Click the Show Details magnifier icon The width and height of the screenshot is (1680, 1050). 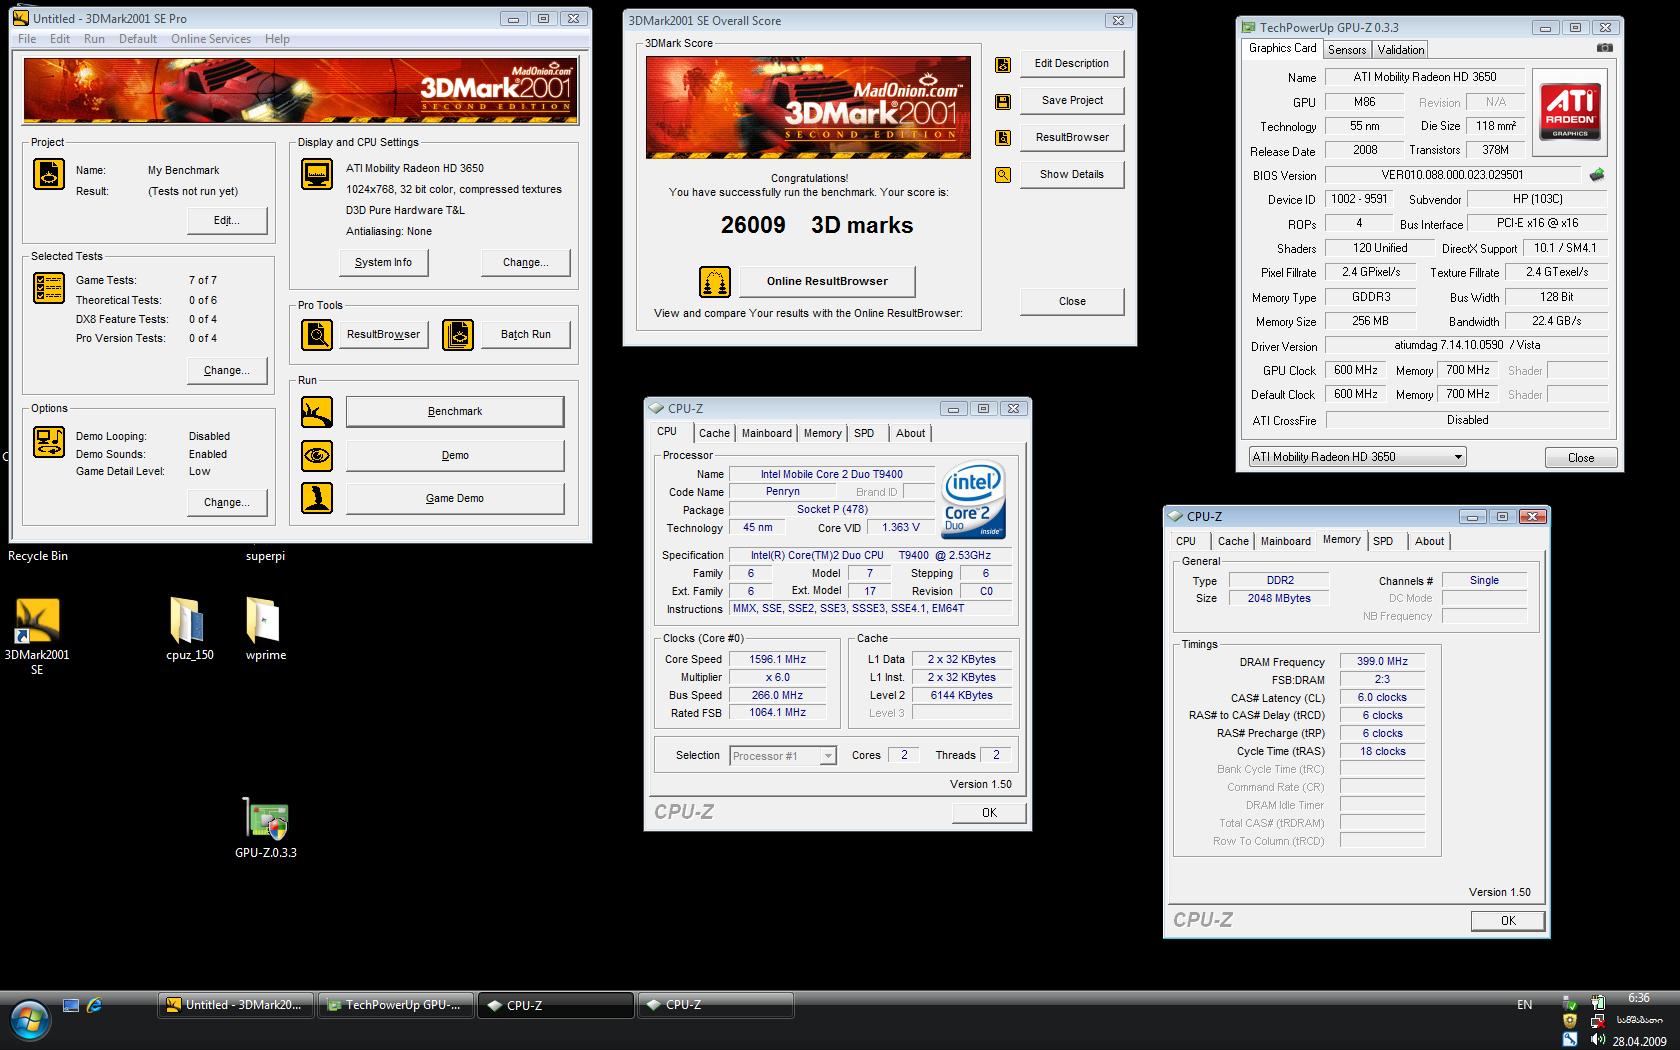(x=1003, y=175)
